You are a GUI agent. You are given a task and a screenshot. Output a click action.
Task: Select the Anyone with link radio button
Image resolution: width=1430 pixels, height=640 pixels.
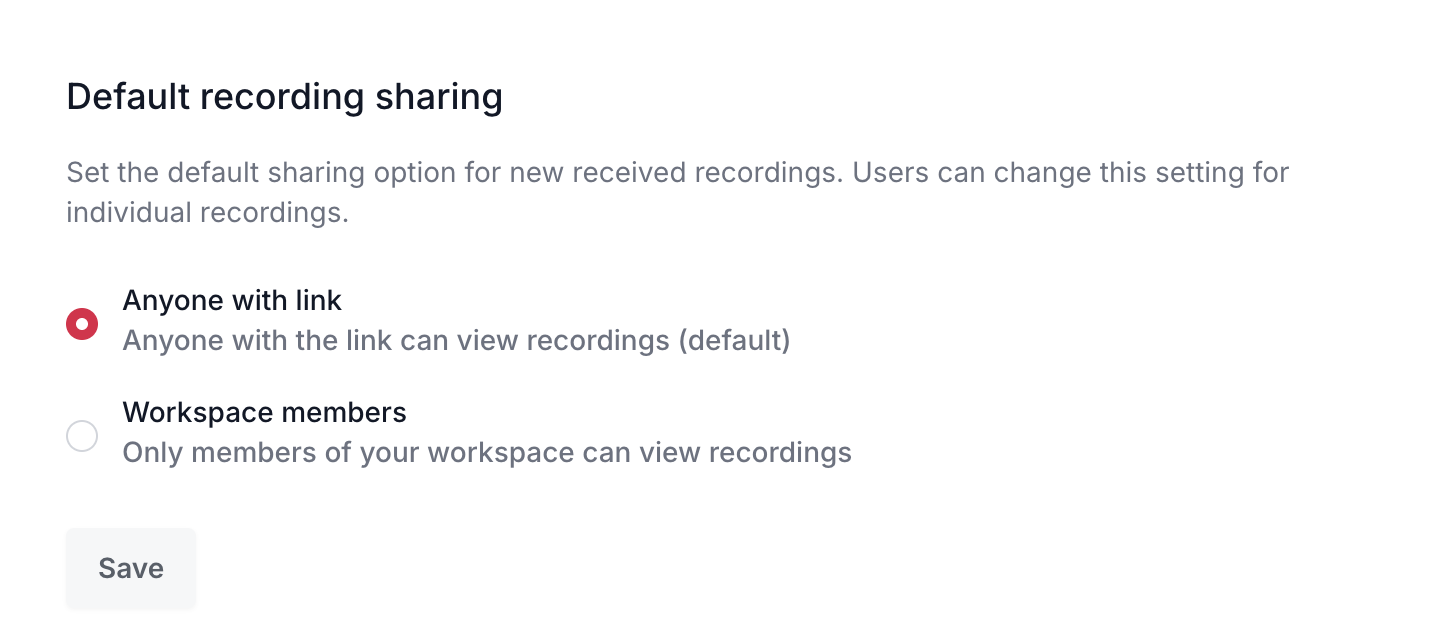[x=82, y=324]
